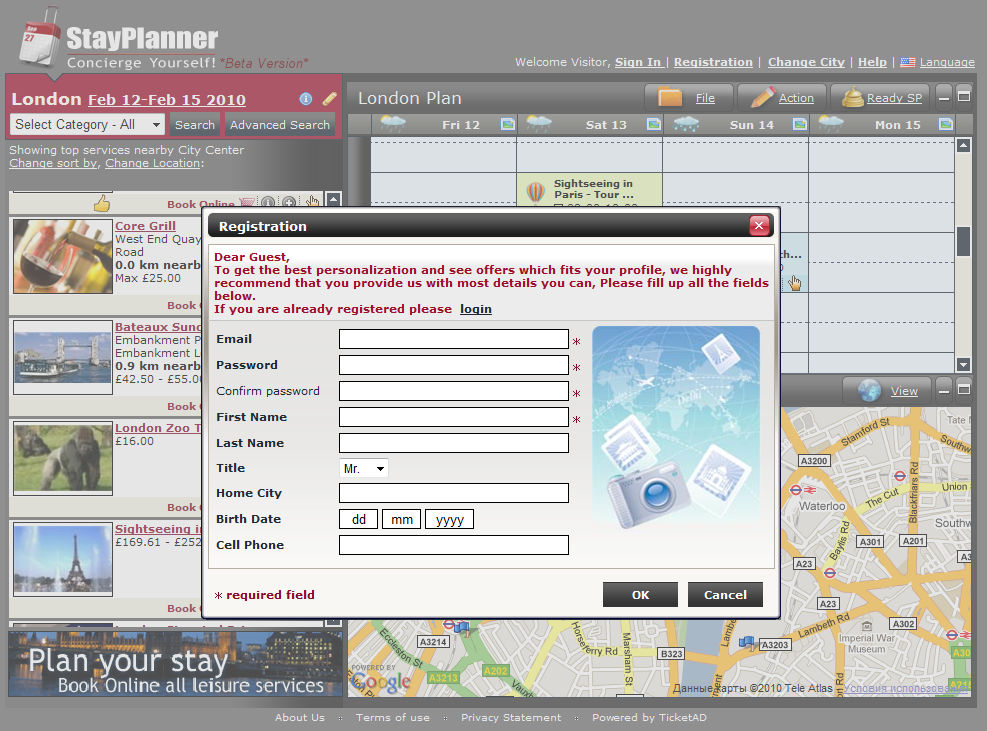The height and width of the screenshot is (731, 987).
Task: Click the folder icon on the File button
Action: pos(670,98)
